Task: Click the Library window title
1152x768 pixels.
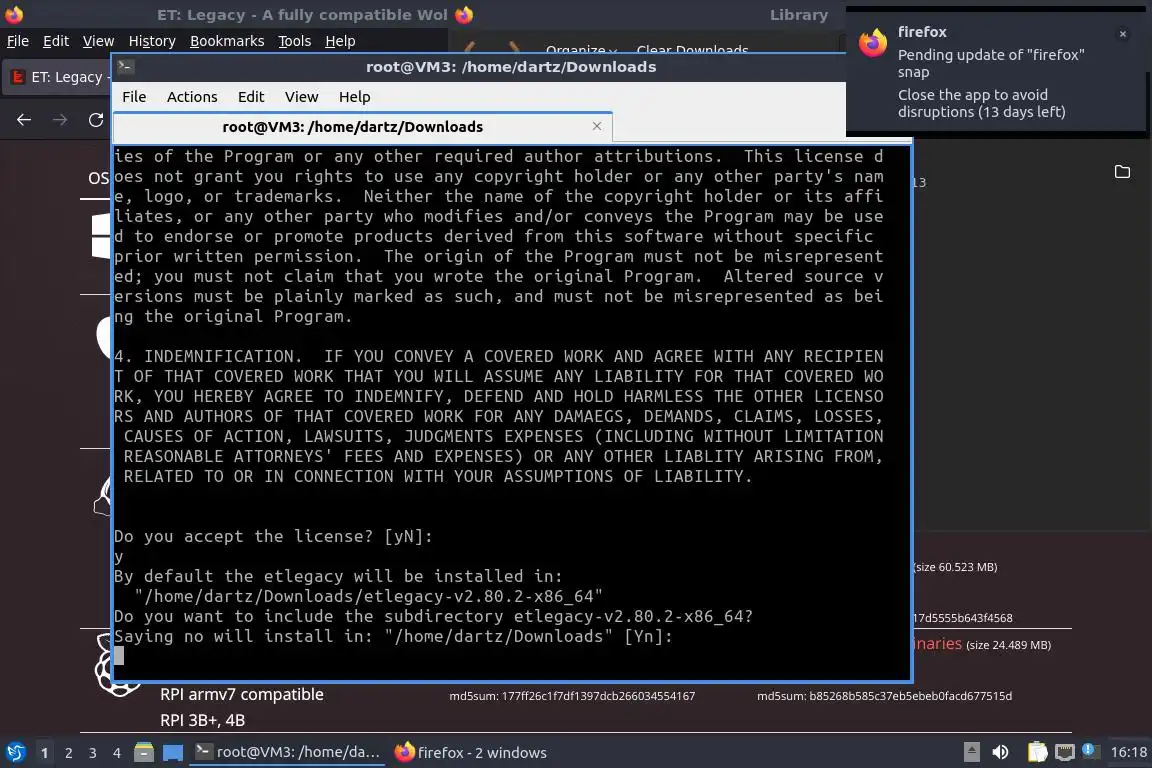Action: 799,15
